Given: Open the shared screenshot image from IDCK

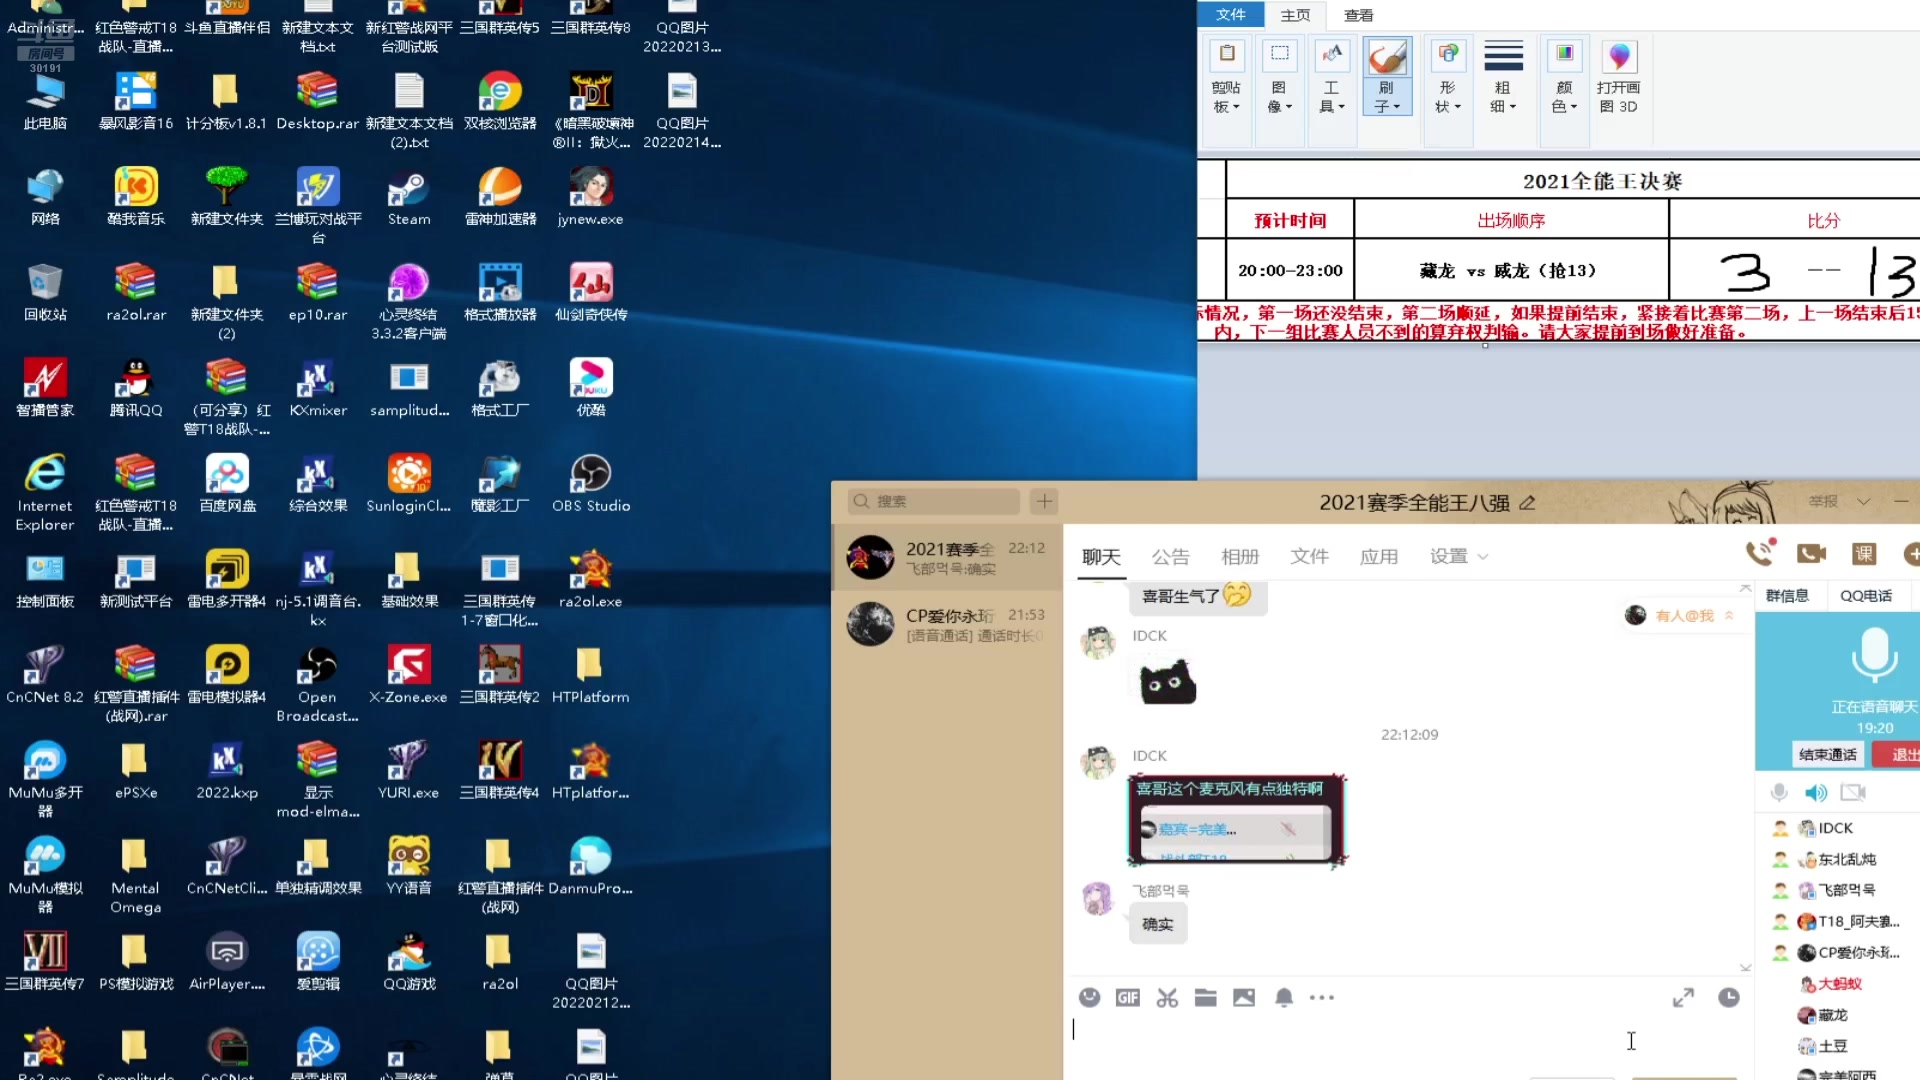Looking at the screenshot, I should tap(1237, 819).
